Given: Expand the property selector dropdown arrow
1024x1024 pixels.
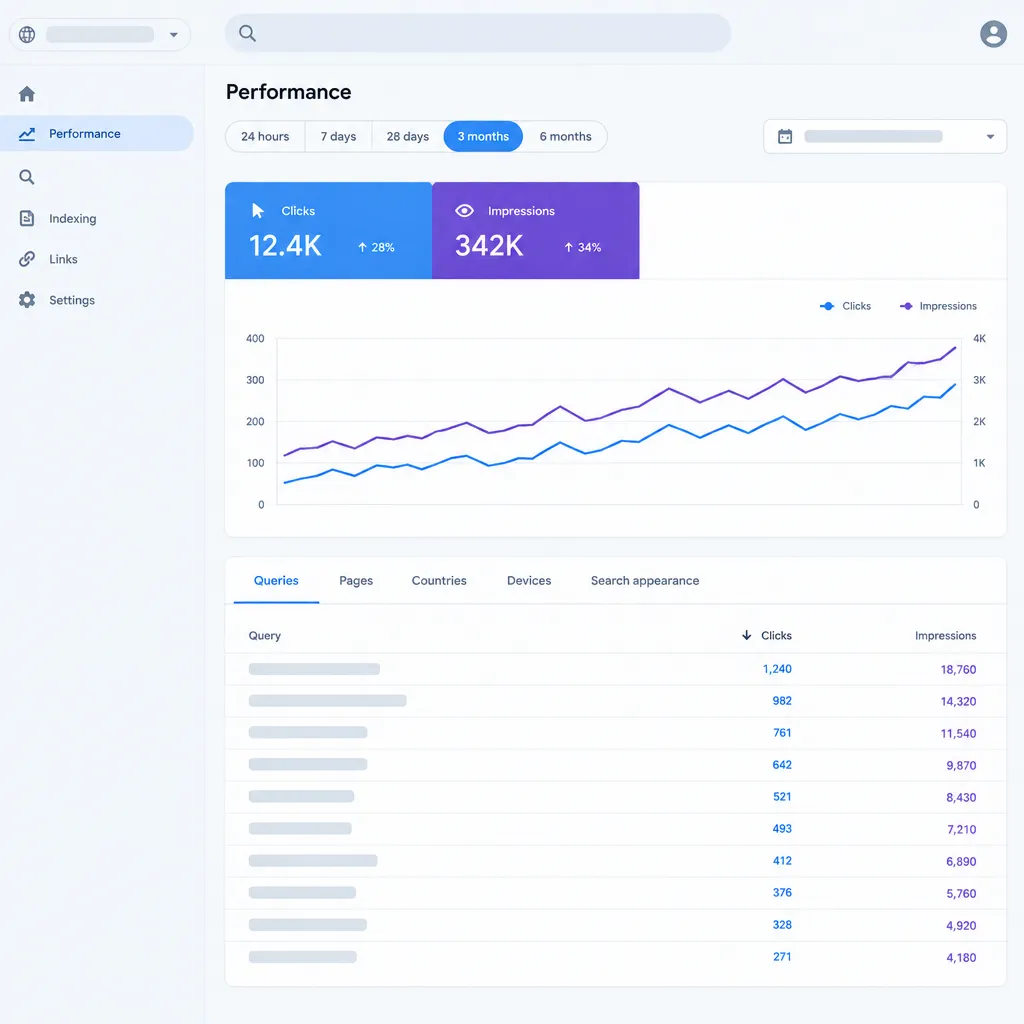Looking at the screenshot, I should (x=174, y=35).
